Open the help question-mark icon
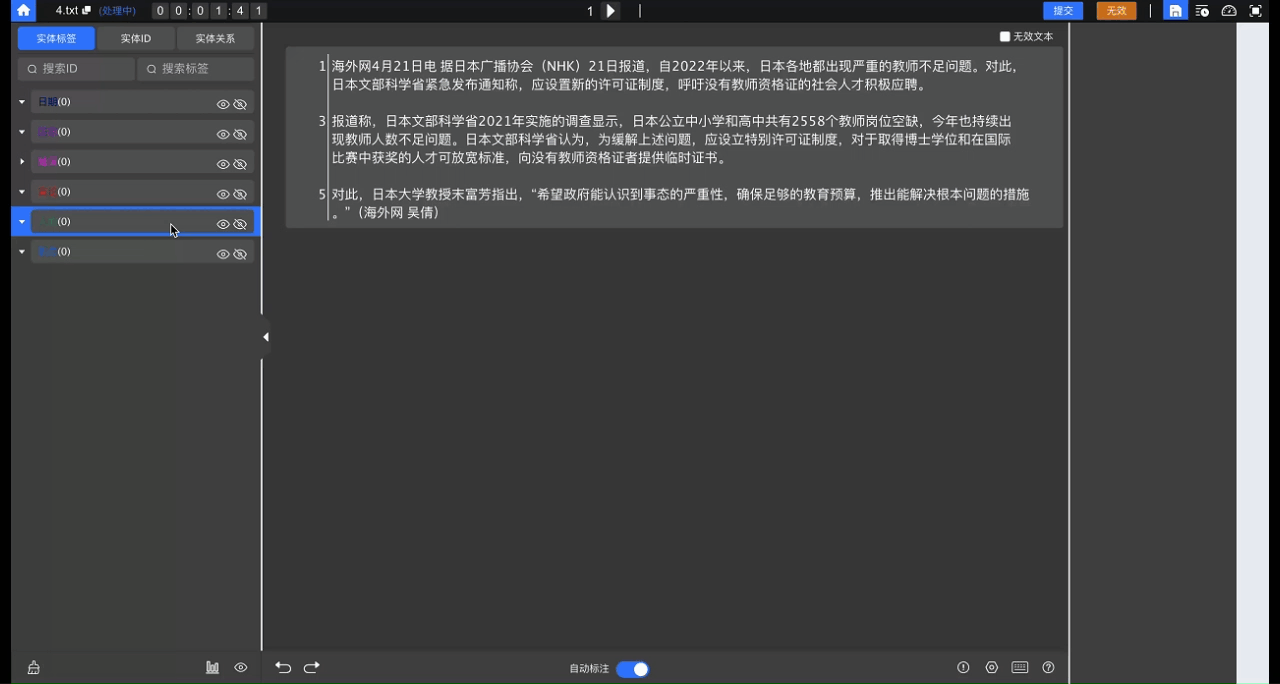This screenshot has height=684, width=1280. pyautogui.click(x=1048, y=668)
